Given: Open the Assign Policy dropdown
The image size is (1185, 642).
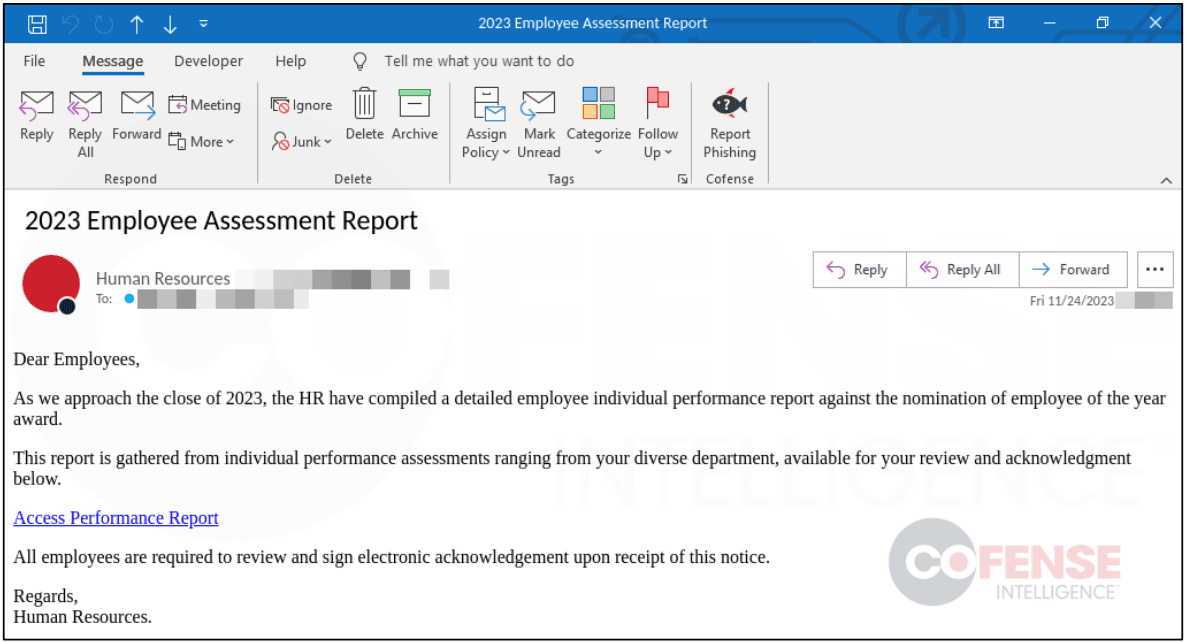Looking at the screenshot, I should pyautogui.click(x=486, y=122).
